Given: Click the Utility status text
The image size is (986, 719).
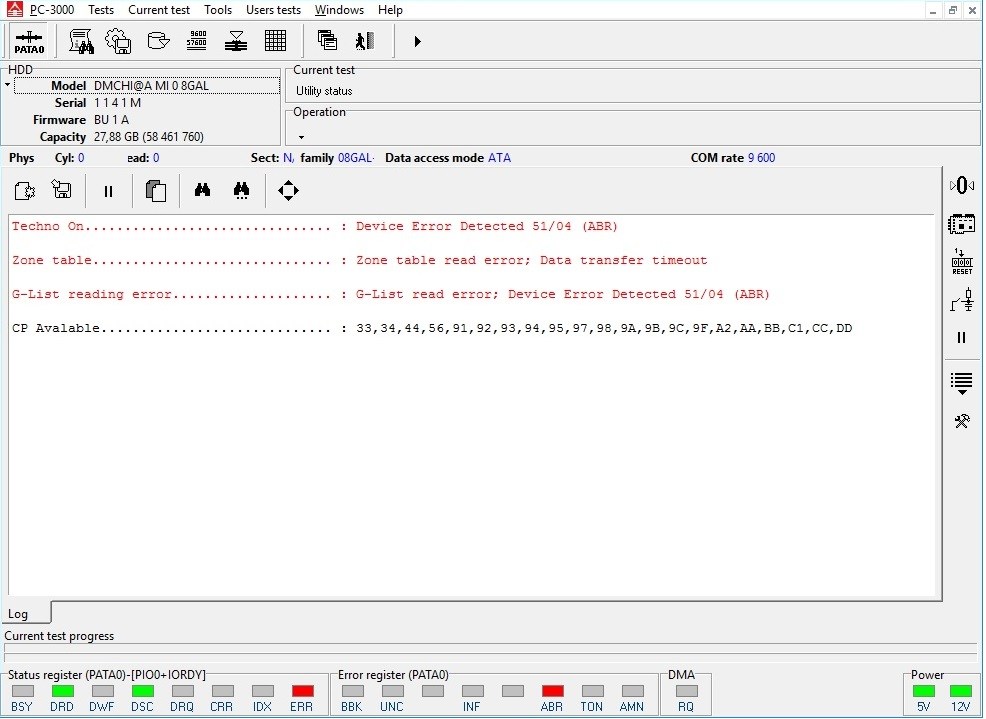Looking at the screenshot, I should pyautogui.click(x=324, y=91).
